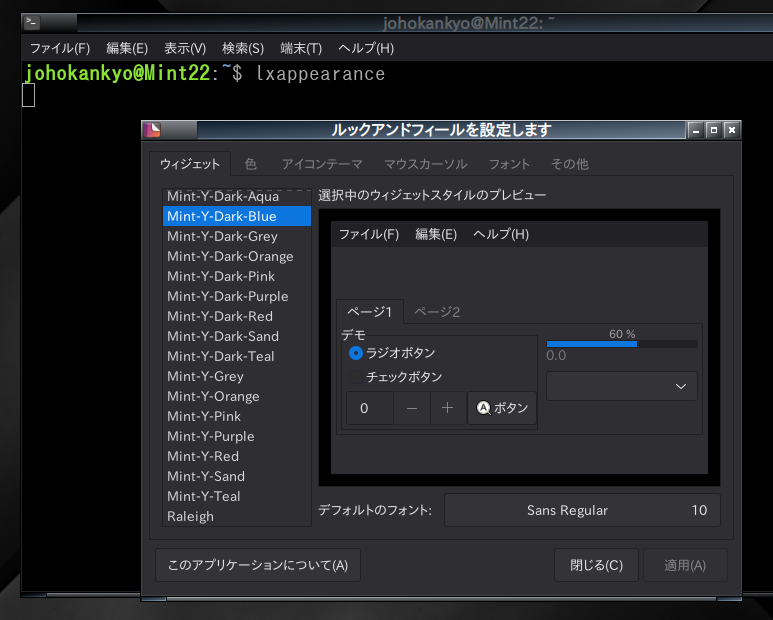Image resolution: width=773 pixels, height=620 pixels.
Task: Click the 60 % progress bar
Action: (x=621, y=344)
